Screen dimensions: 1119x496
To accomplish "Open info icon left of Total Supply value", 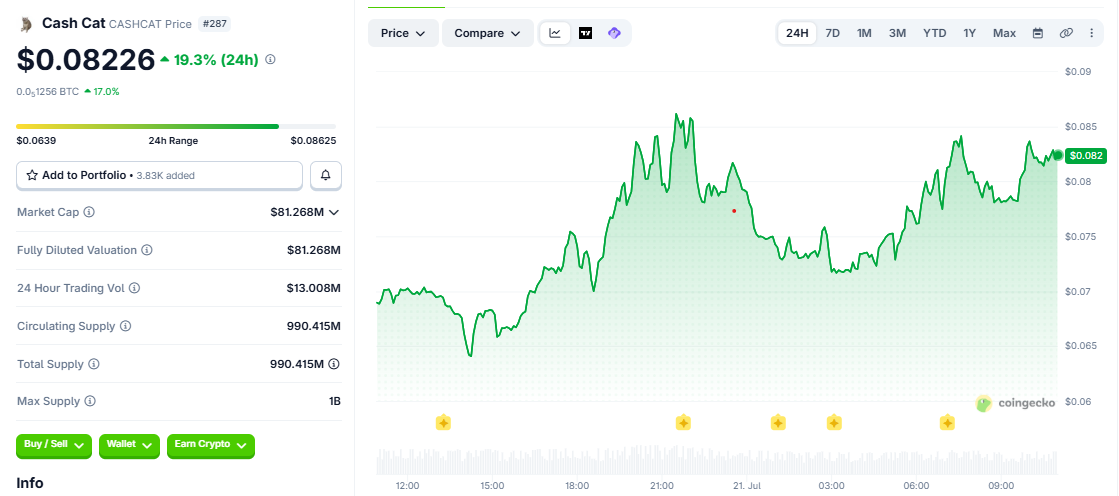I will pyautogui.click(x=93, y=364).
